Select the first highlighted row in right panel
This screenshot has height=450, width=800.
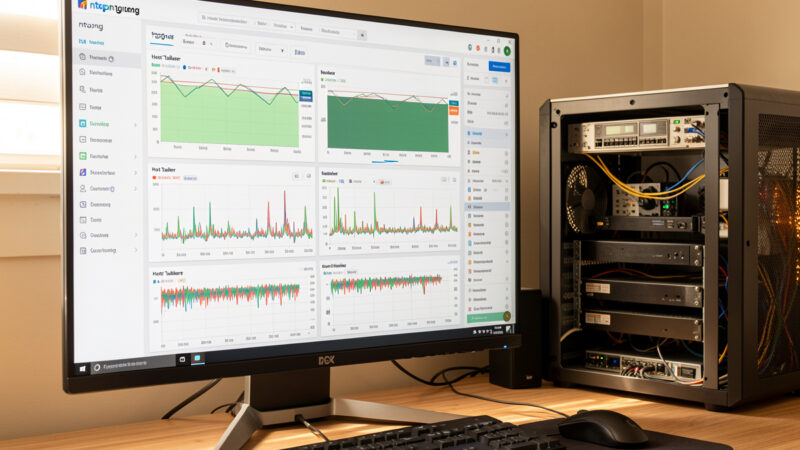487,134
